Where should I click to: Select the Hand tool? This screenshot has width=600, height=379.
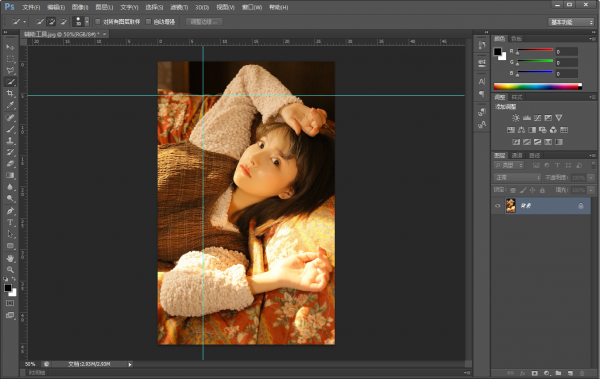click(x=10, y=258)
